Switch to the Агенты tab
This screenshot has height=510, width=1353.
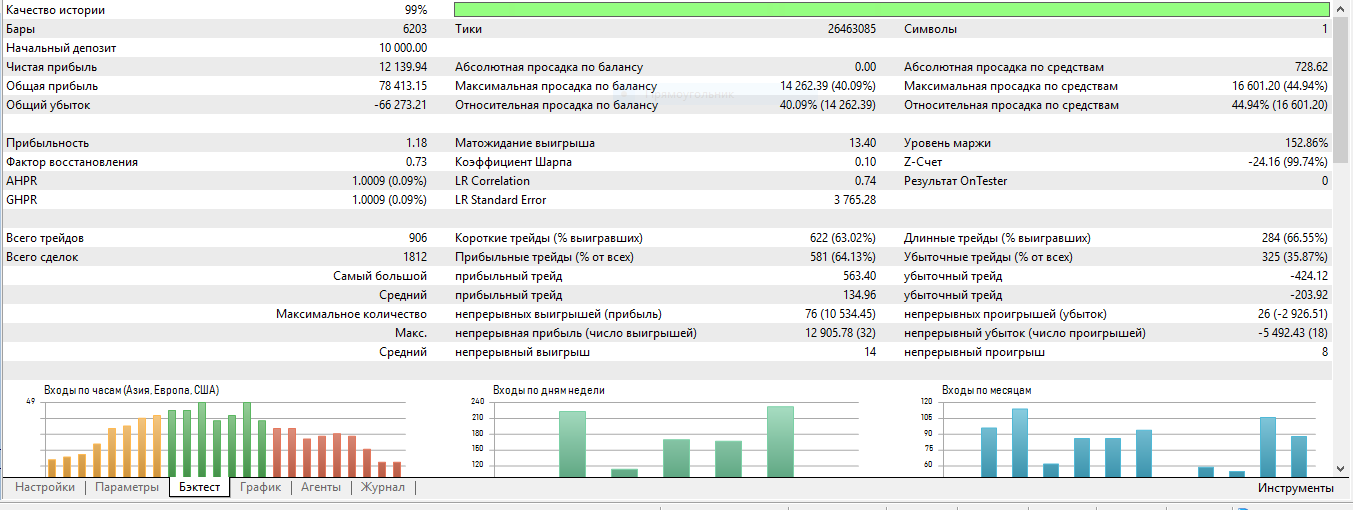point(321,488)
